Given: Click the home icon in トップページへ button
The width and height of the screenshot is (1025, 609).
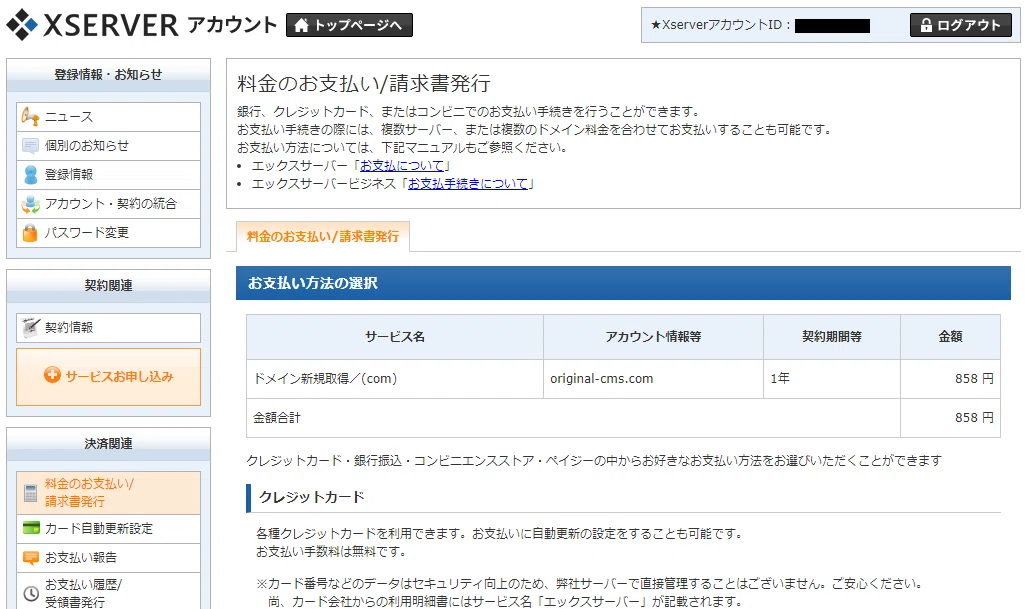Looking at the screenshot, I should [x=301, y=25].
